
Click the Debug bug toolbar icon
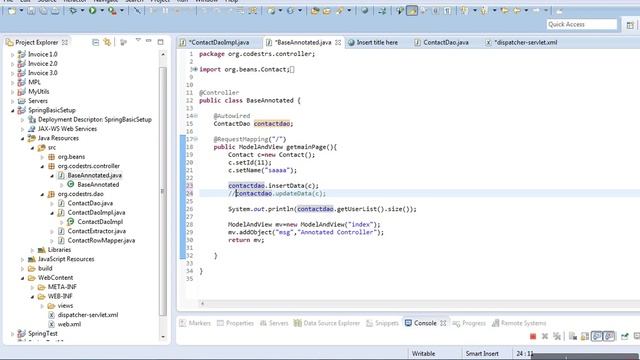click(73, 11)
